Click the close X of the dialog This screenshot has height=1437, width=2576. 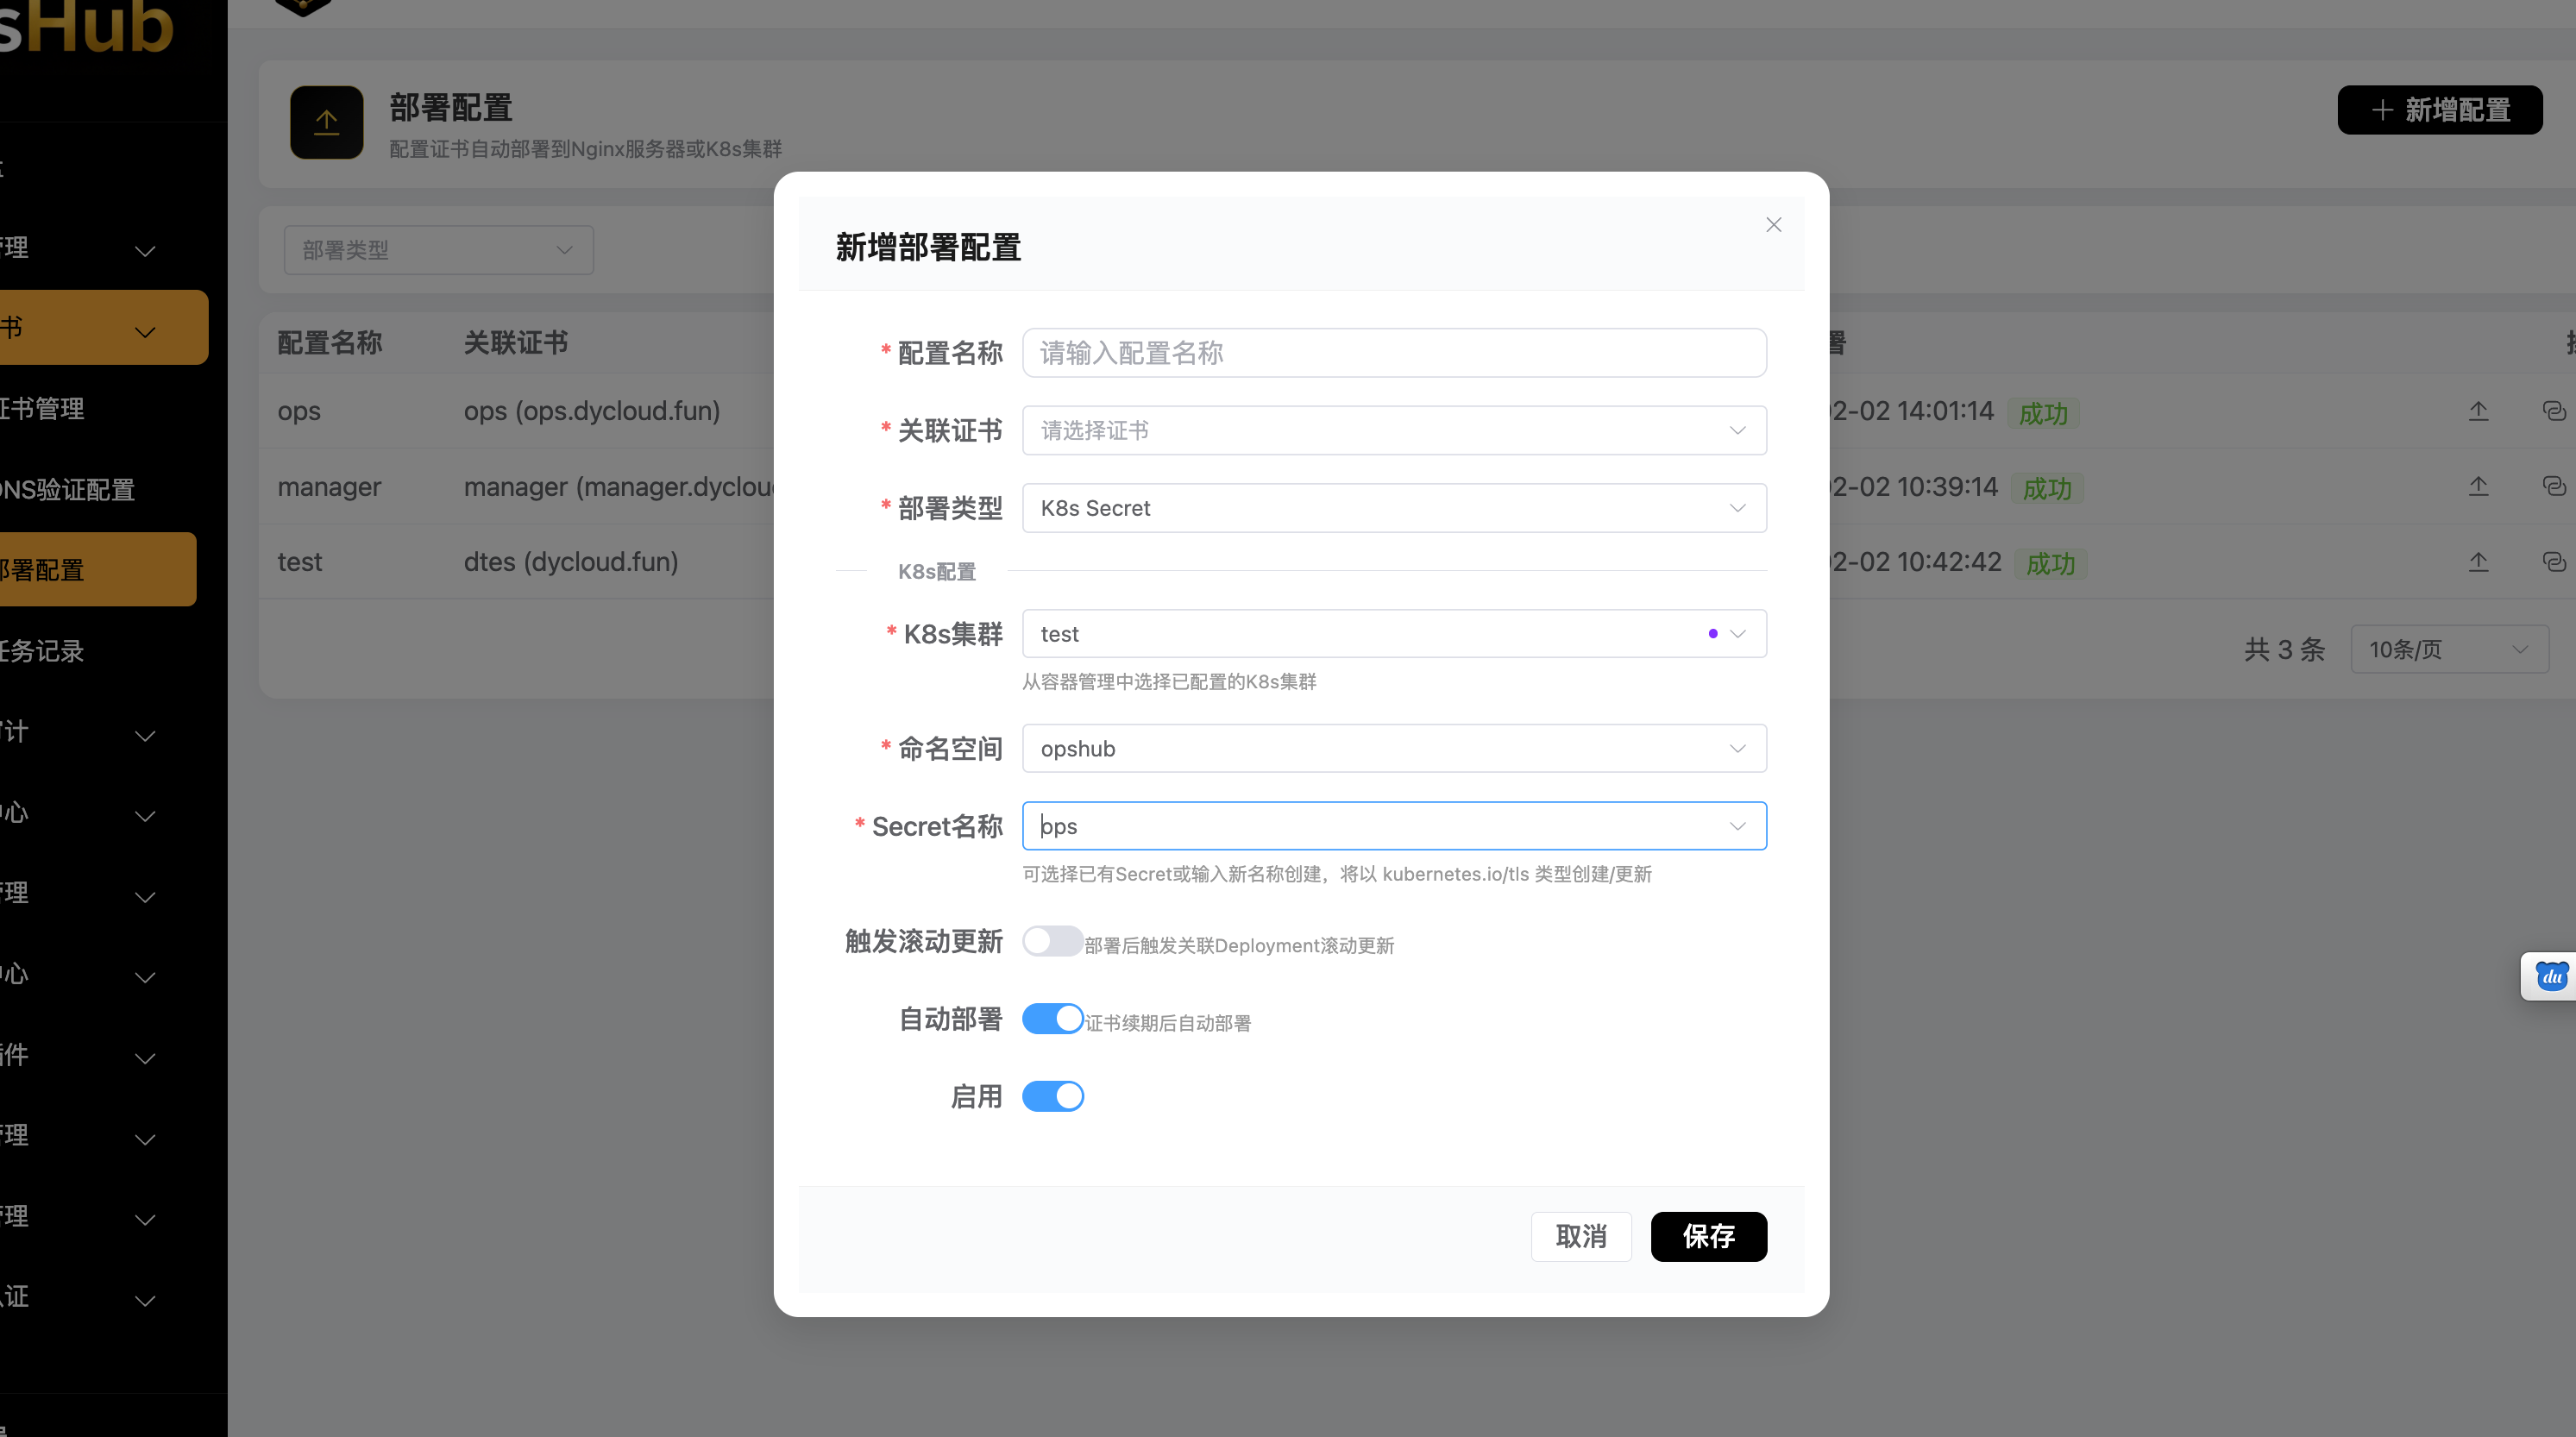coord(1774,224)
